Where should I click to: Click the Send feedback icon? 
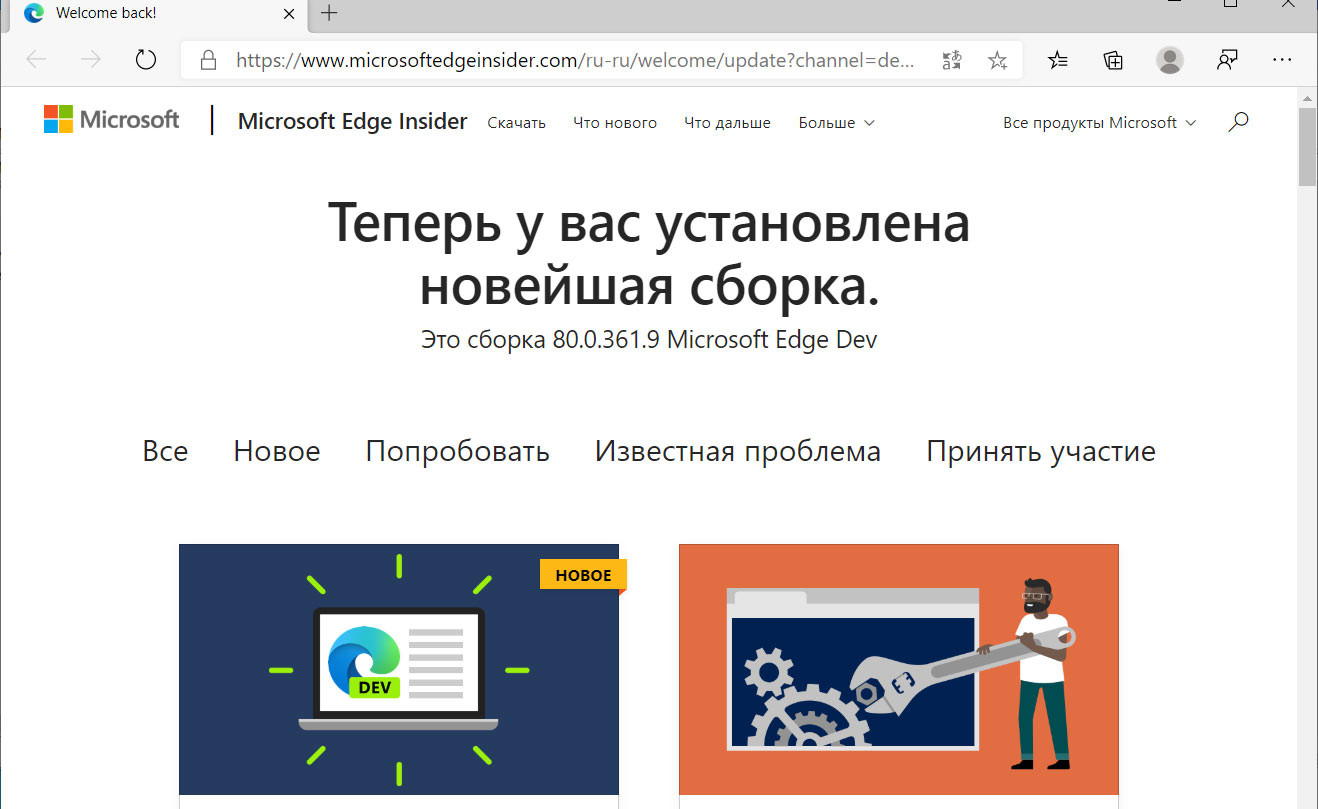coord(1227,61)
